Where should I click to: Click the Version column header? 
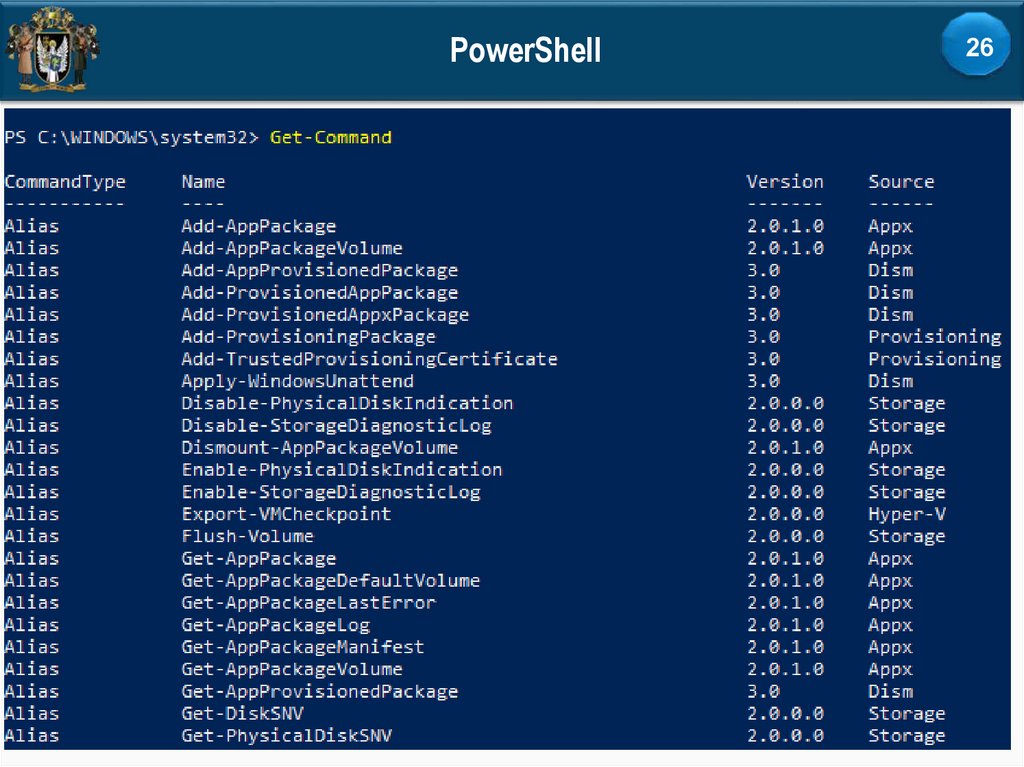[x=785, y=182]
